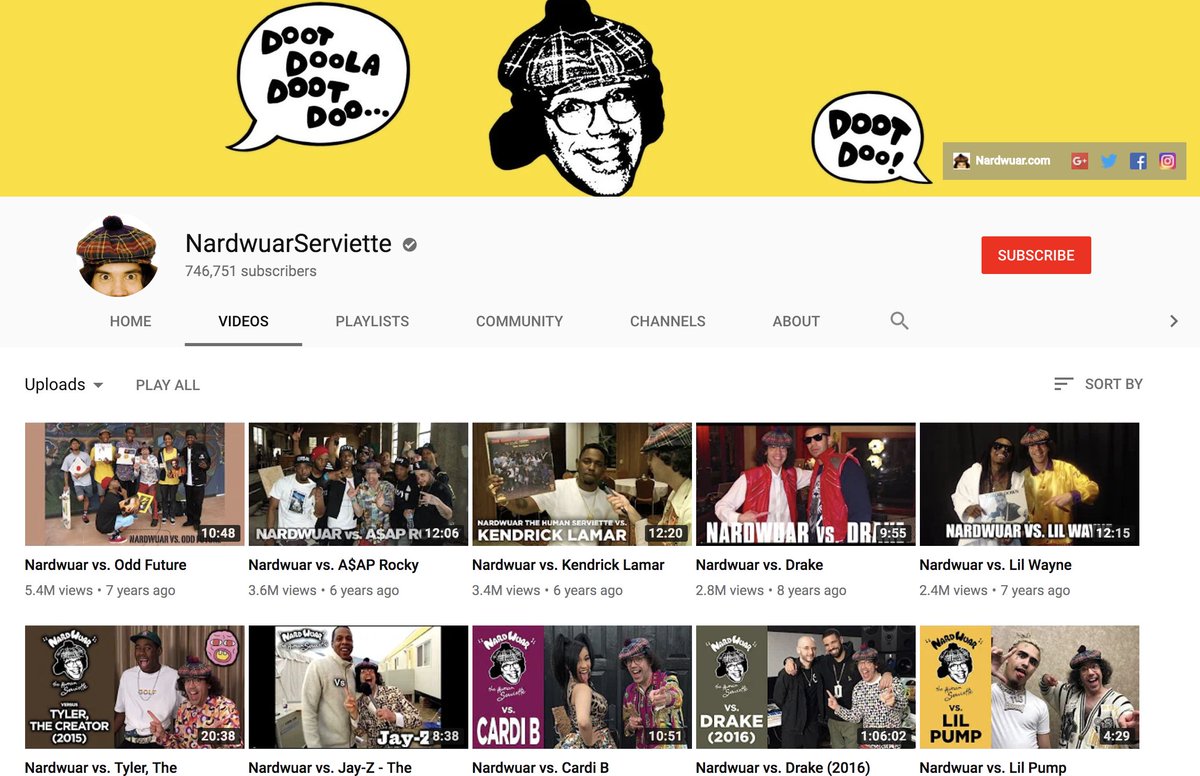
Task: Play the A$AP Rocky video thumbnail
Action: point(358,484)
